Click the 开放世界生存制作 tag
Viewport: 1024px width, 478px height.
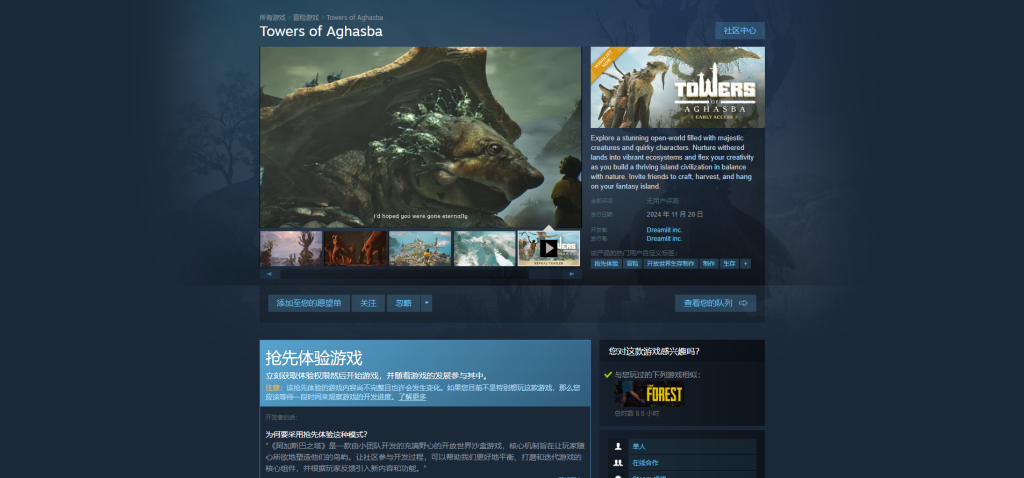pyautogui.click(x=670, y=264)
